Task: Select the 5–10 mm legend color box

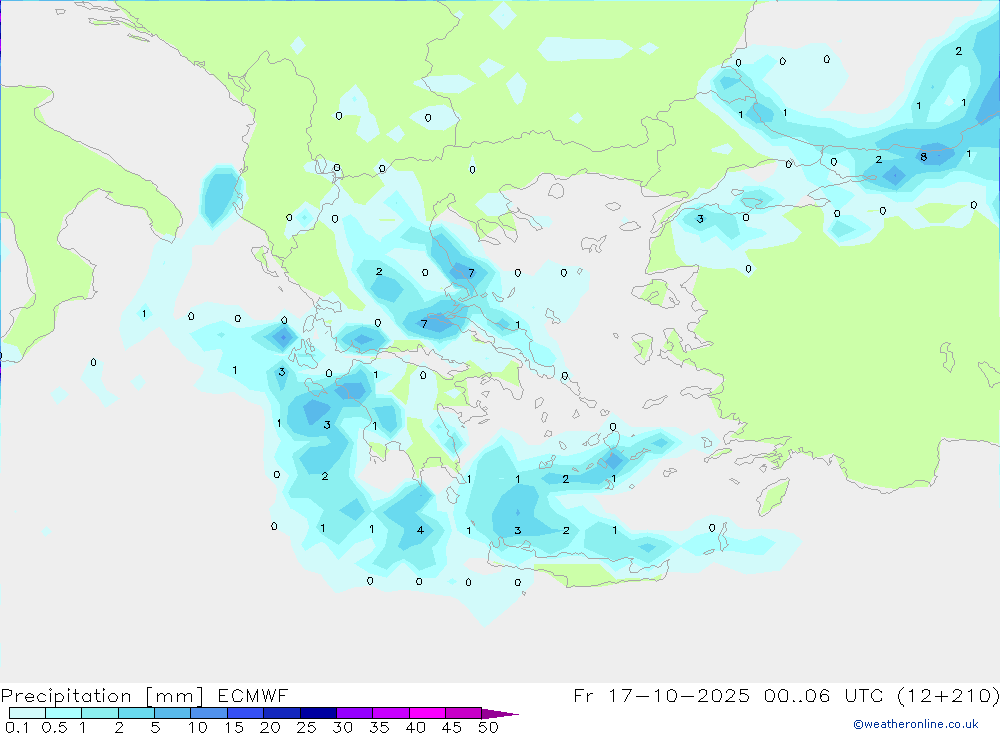Action: 173,713
